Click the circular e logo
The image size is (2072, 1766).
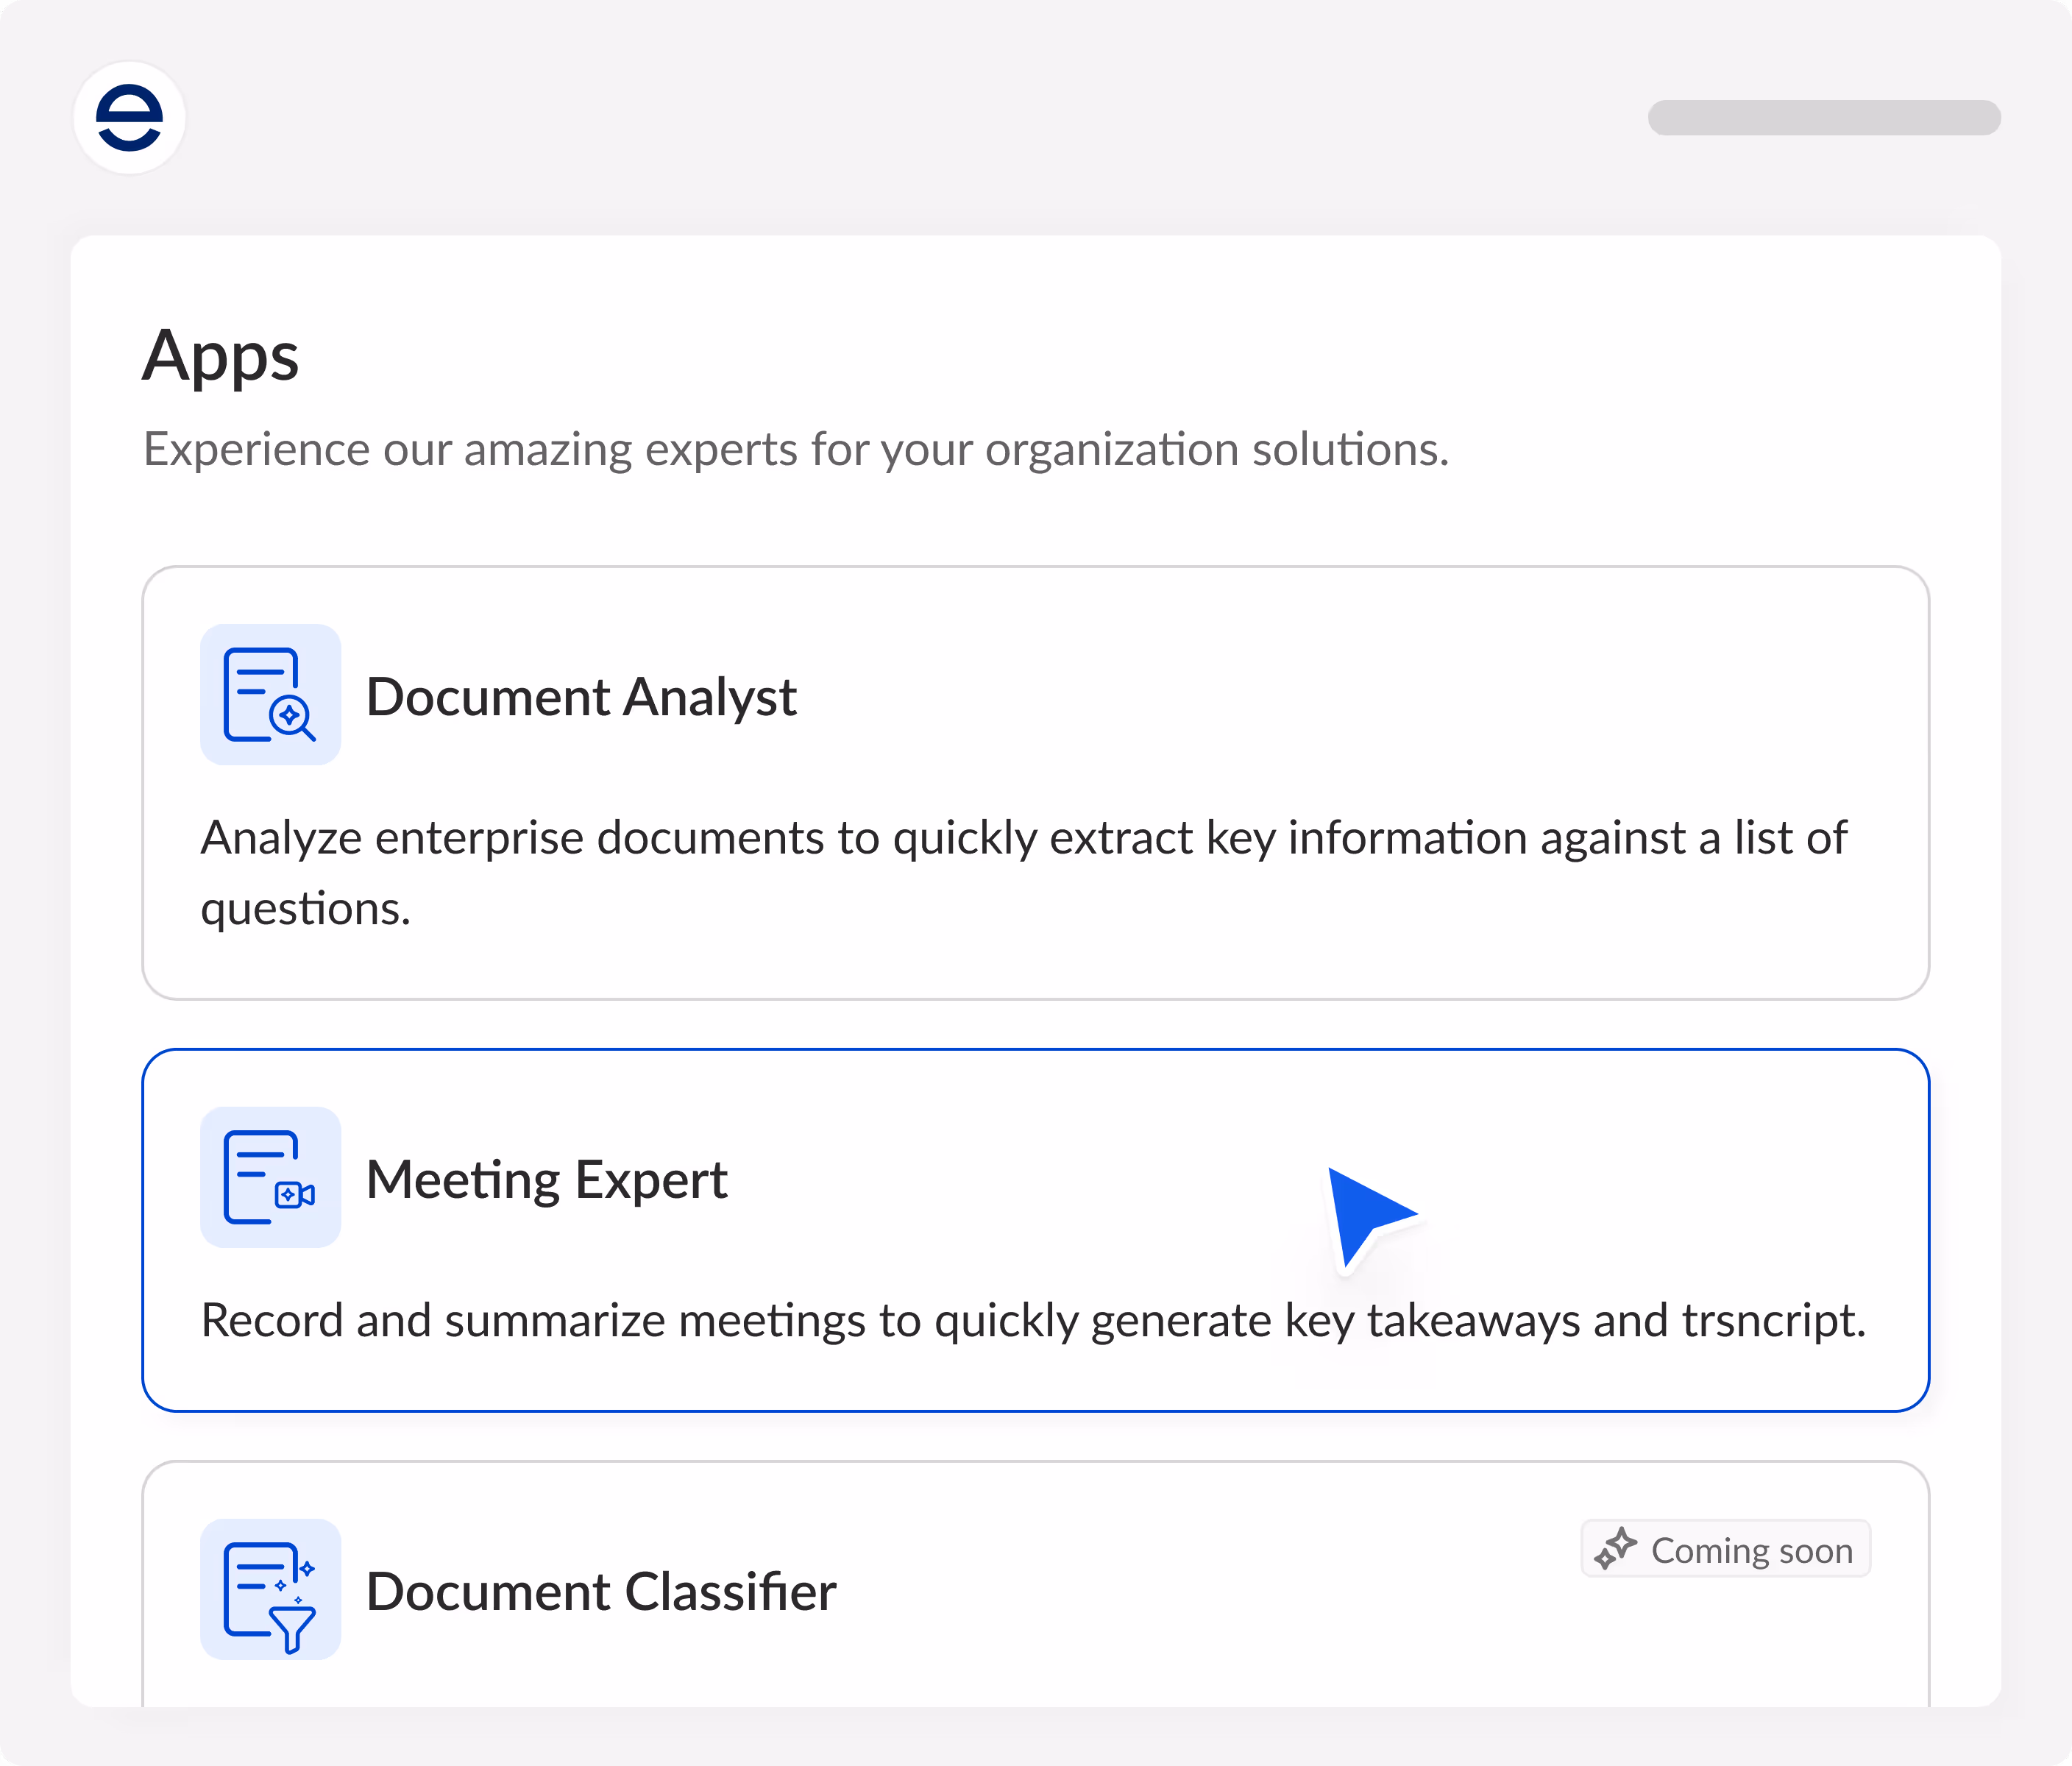[129, 118]
